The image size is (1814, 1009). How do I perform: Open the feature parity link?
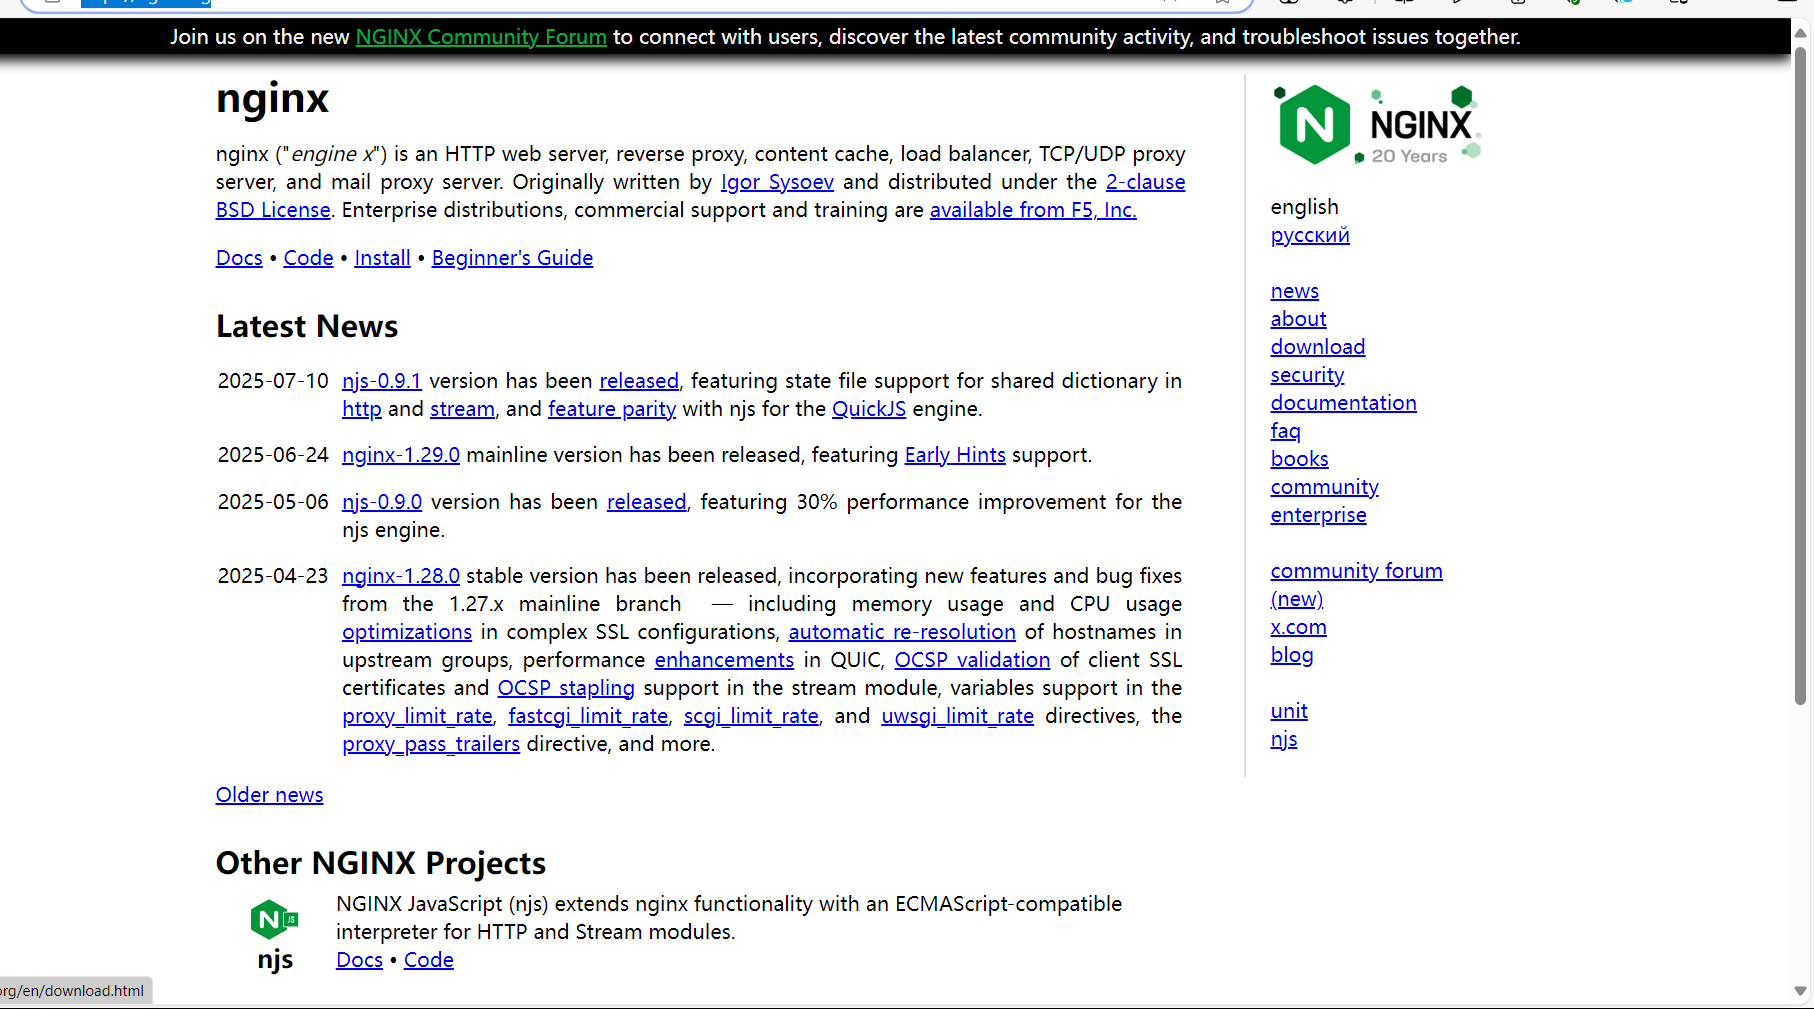coord(612,409)
